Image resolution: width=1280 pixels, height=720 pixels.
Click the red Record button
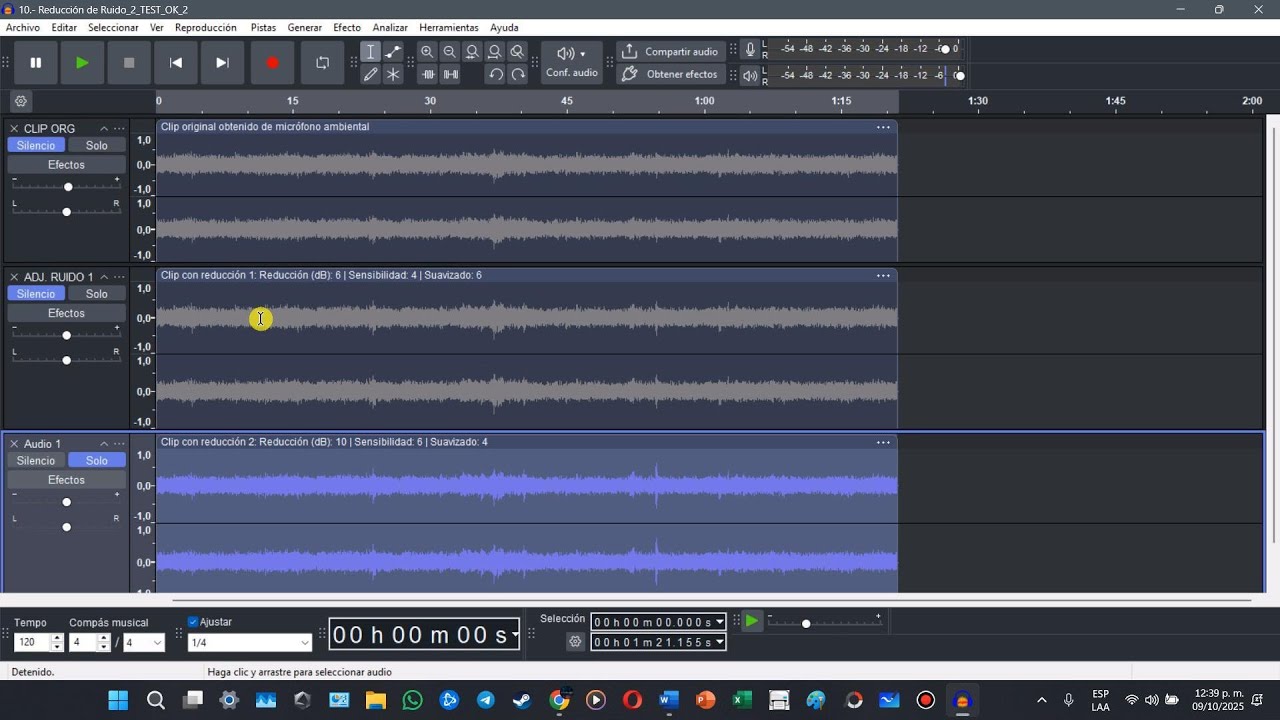point(272,63)
